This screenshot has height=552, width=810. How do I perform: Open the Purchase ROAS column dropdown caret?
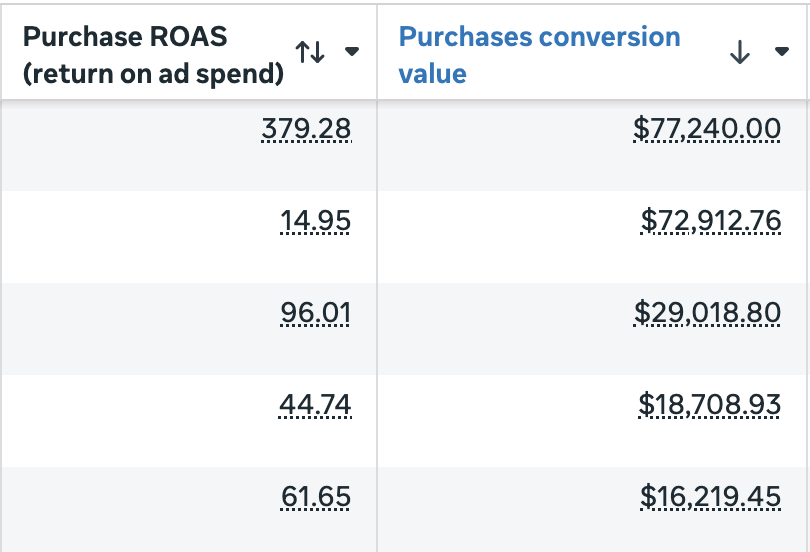(352, 51)
